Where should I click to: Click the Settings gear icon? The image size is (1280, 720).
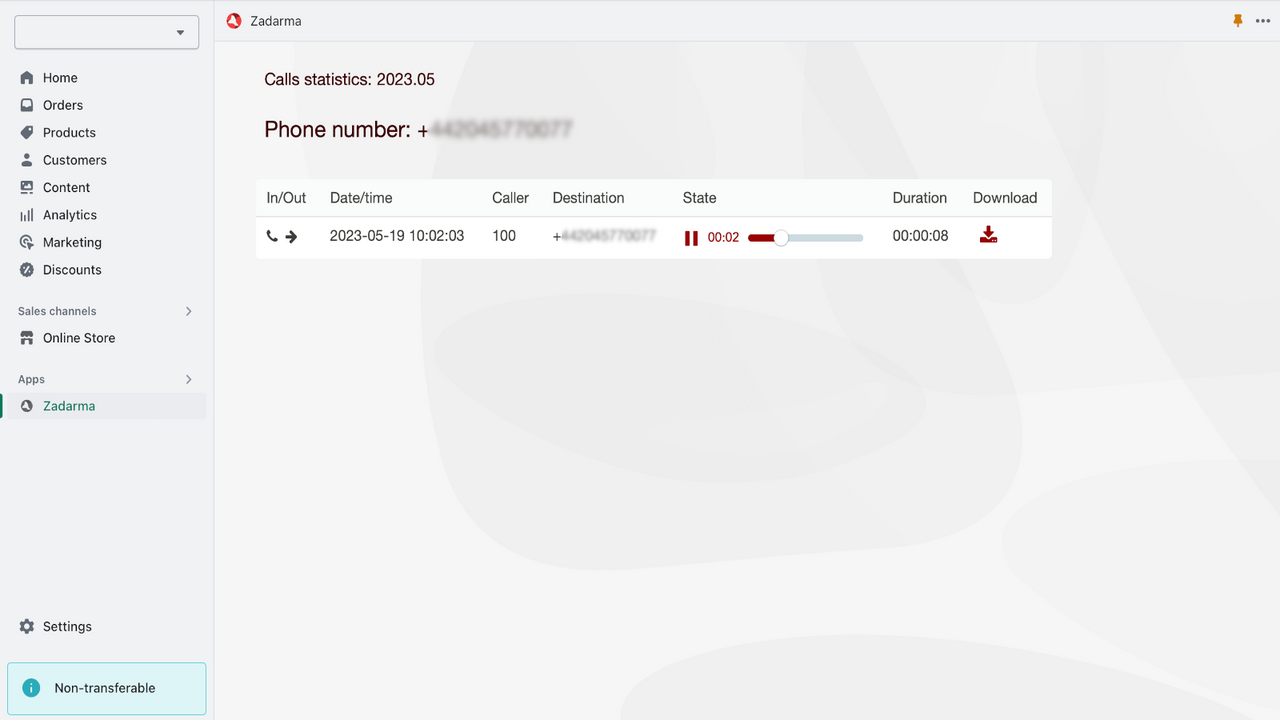27,627
